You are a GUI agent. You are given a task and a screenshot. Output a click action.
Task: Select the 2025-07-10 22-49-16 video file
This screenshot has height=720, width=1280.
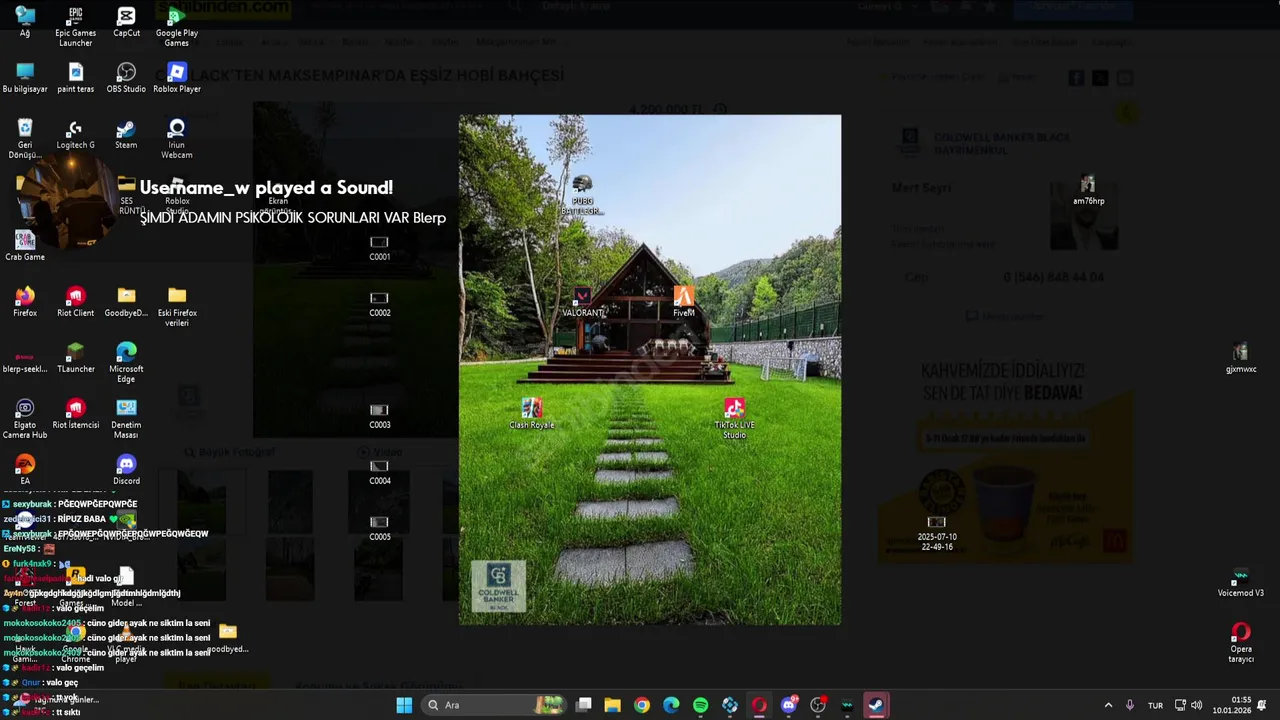[937, 533]
